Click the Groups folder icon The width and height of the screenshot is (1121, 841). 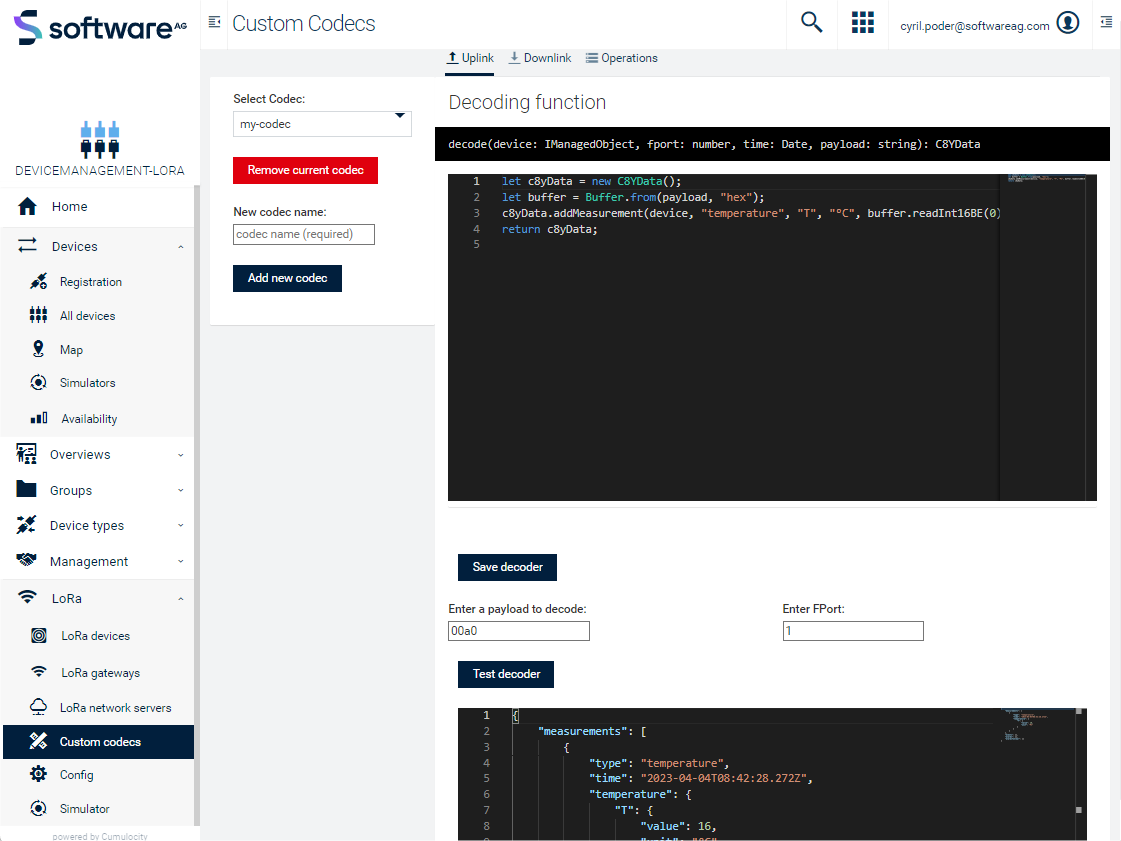click(x=26, y=489)
